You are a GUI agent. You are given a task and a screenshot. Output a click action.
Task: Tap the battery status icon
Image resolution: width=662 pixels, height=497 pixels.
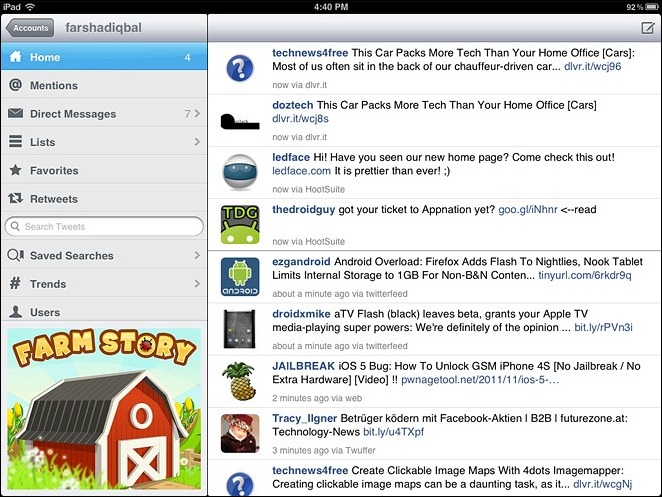point(652,7)
